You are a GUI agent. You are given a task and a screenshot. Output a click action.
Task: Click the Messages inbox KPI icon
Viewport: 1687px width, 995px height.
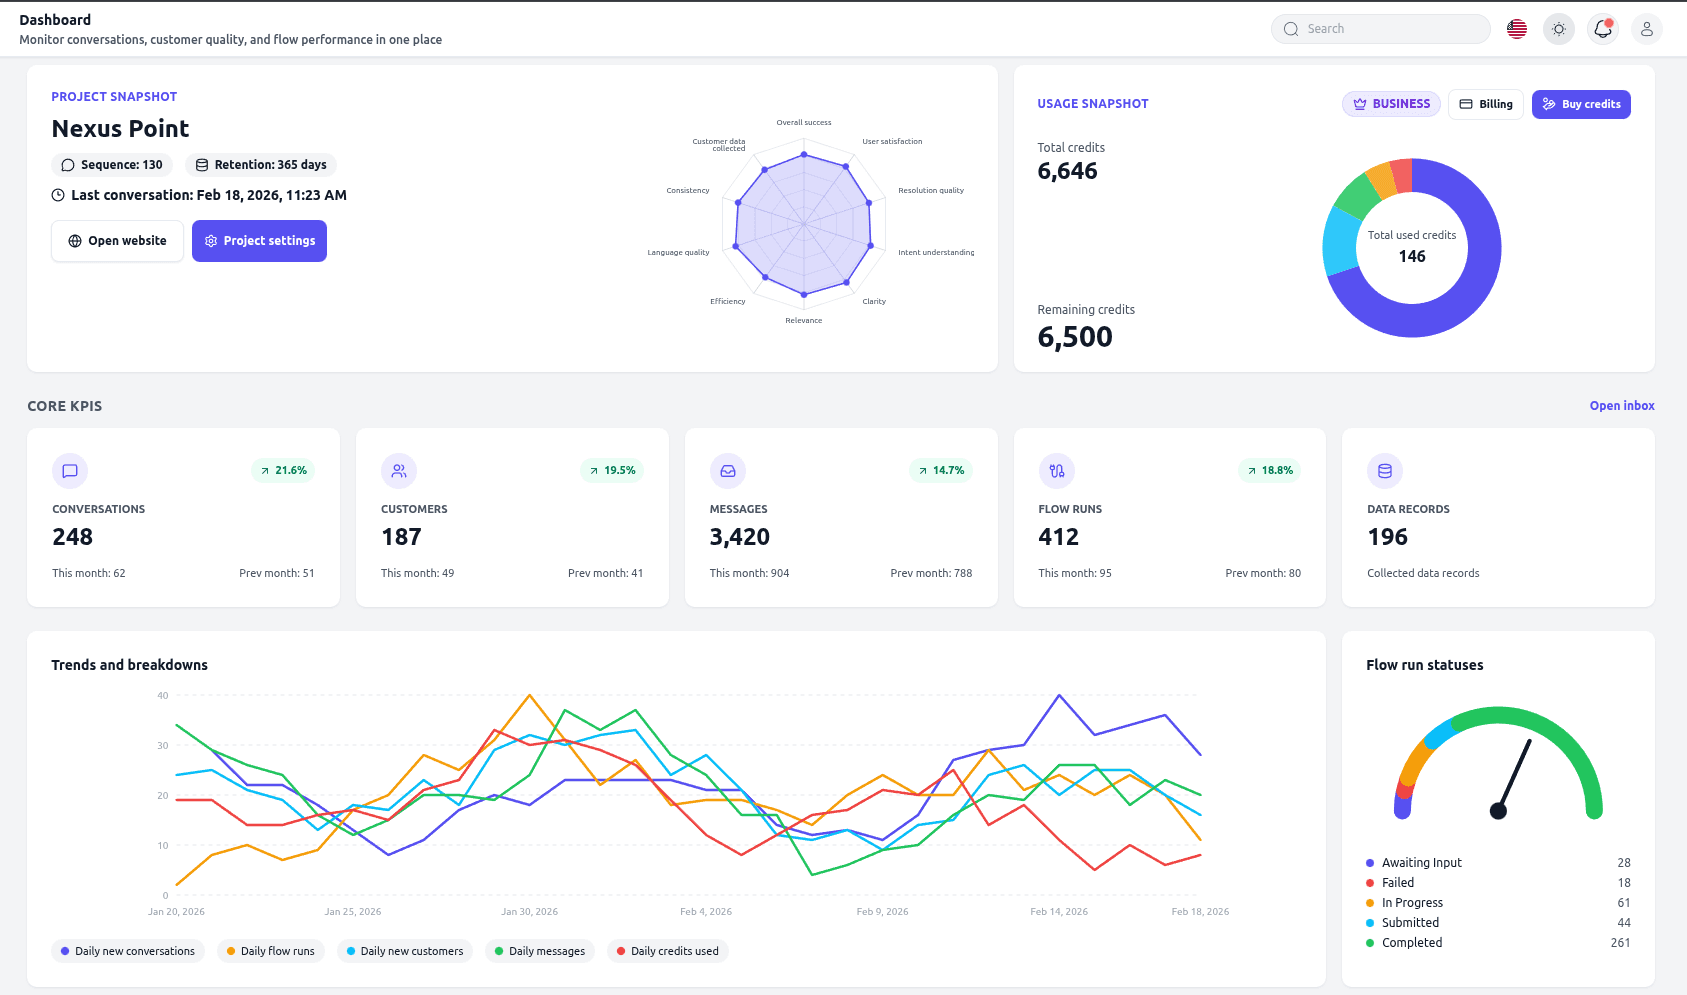[x=727, y=471]
